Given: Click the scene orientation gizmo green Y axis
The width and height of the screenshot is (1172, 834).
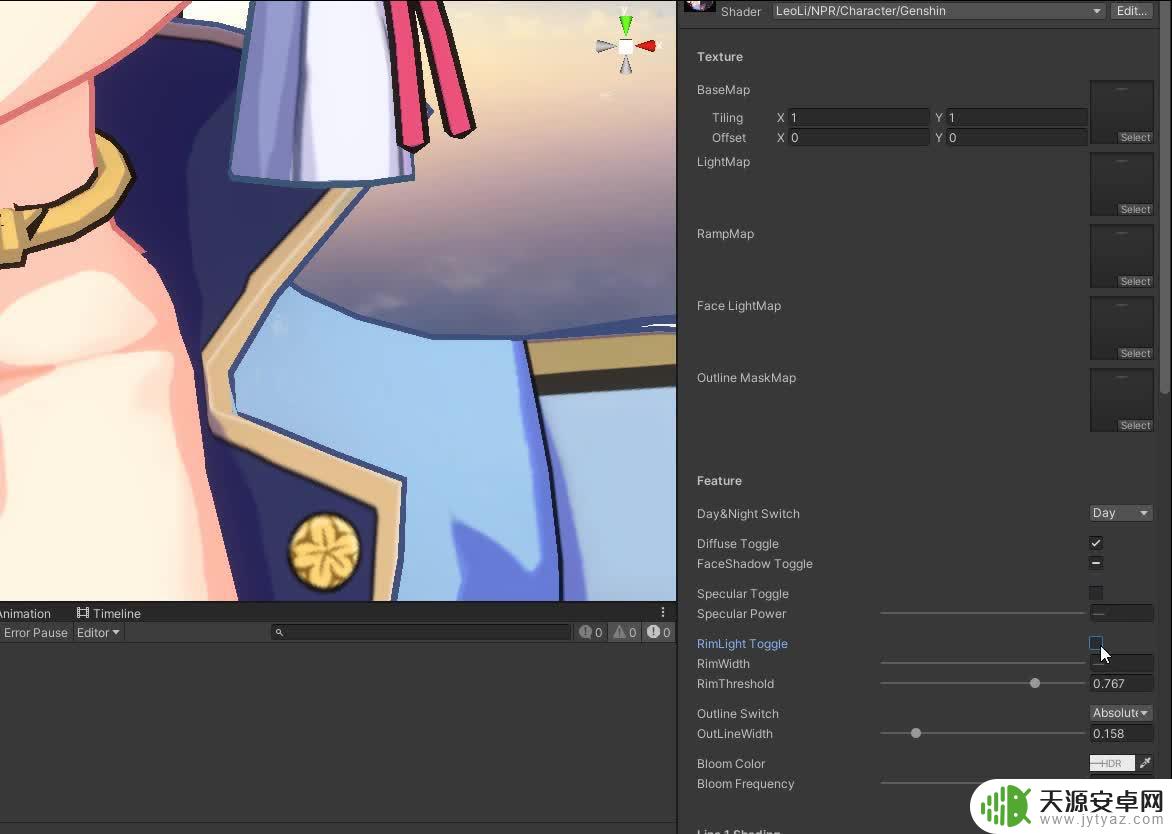Looking at the screenshot, I should [x=626, y=25].
